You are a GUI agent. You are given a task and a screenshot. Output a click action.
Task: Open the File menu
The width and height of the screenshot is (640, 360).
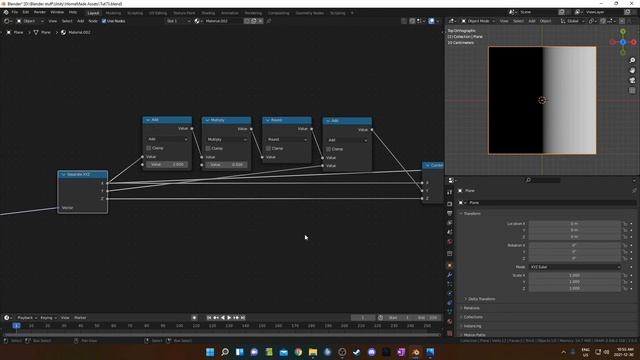[x=15, y=12]
